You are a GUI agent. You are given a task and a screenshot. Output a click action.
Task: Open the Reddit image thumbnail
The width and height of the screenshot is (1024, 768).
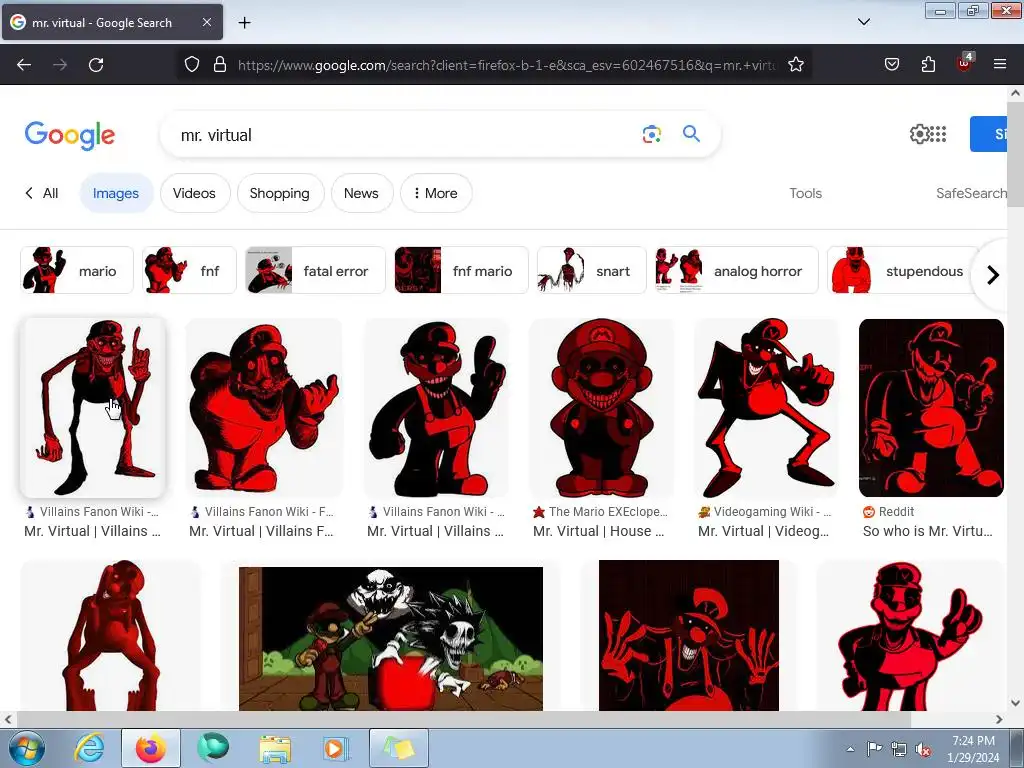coord(931,408)
